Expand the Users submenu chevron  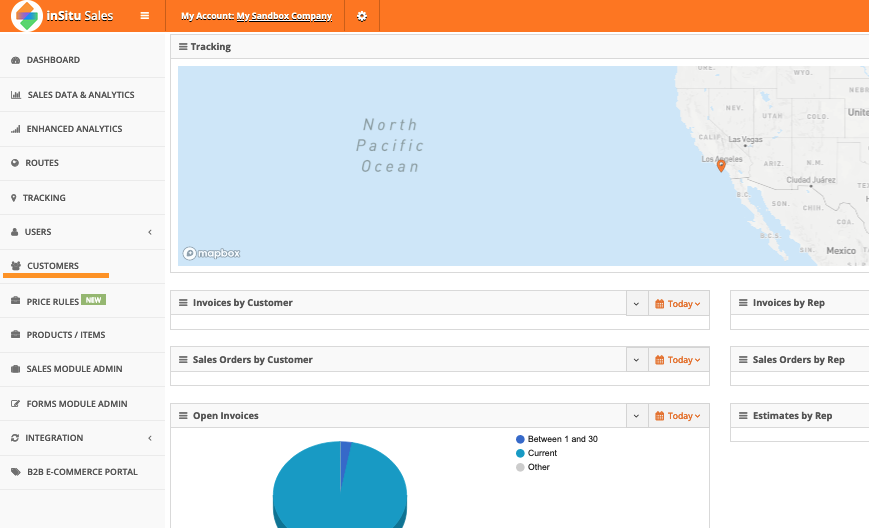pos(150,232)
